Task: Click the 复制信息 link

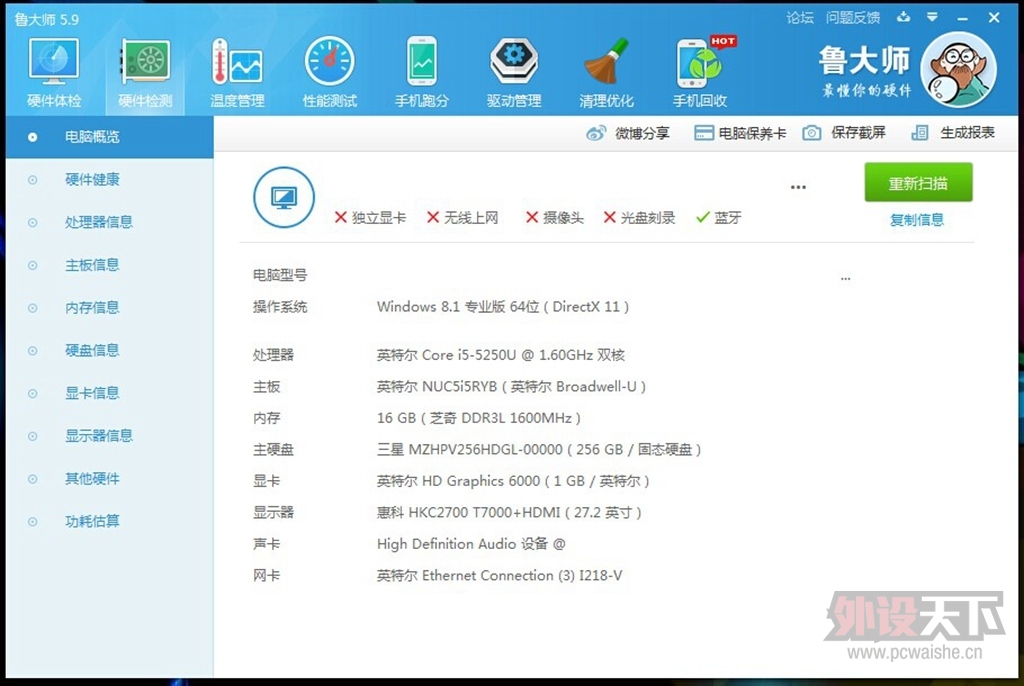Action: point(917,220)
